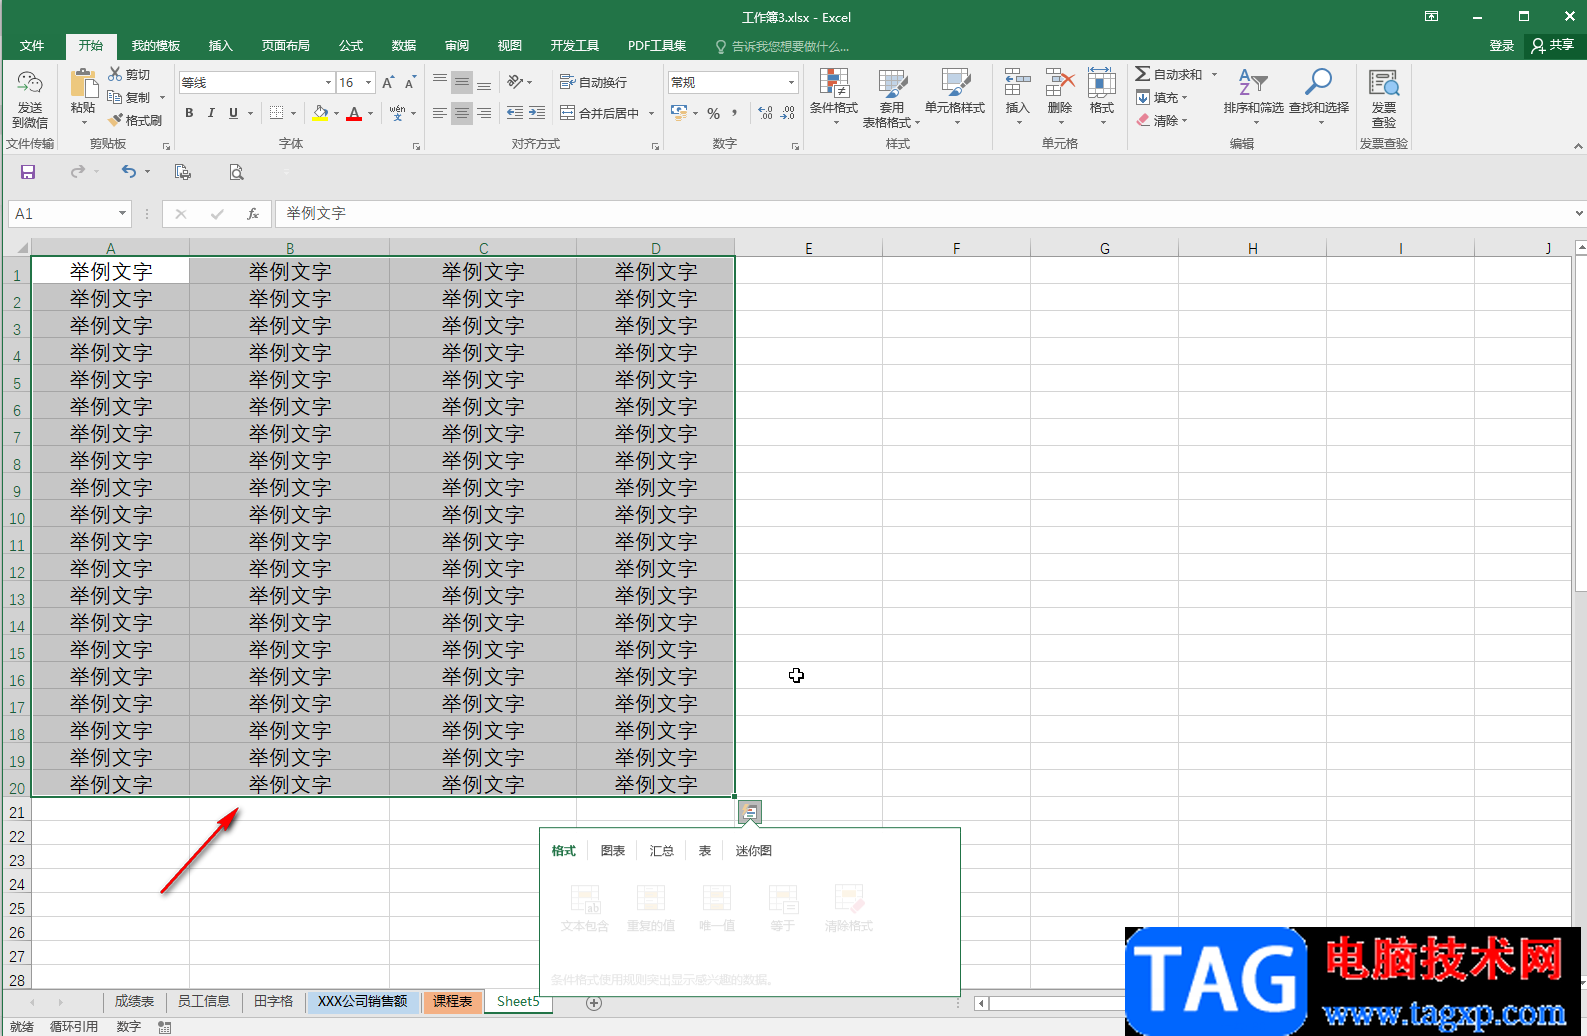Apply comma style number format
Image resolution: width=1587 pixels, height=1036 pixels.
tap(735, 113)
